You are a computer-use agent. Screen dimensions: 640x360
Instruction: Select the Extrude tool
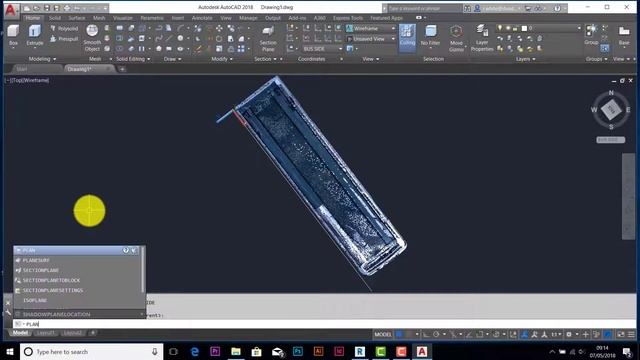(x=35, y=35)
